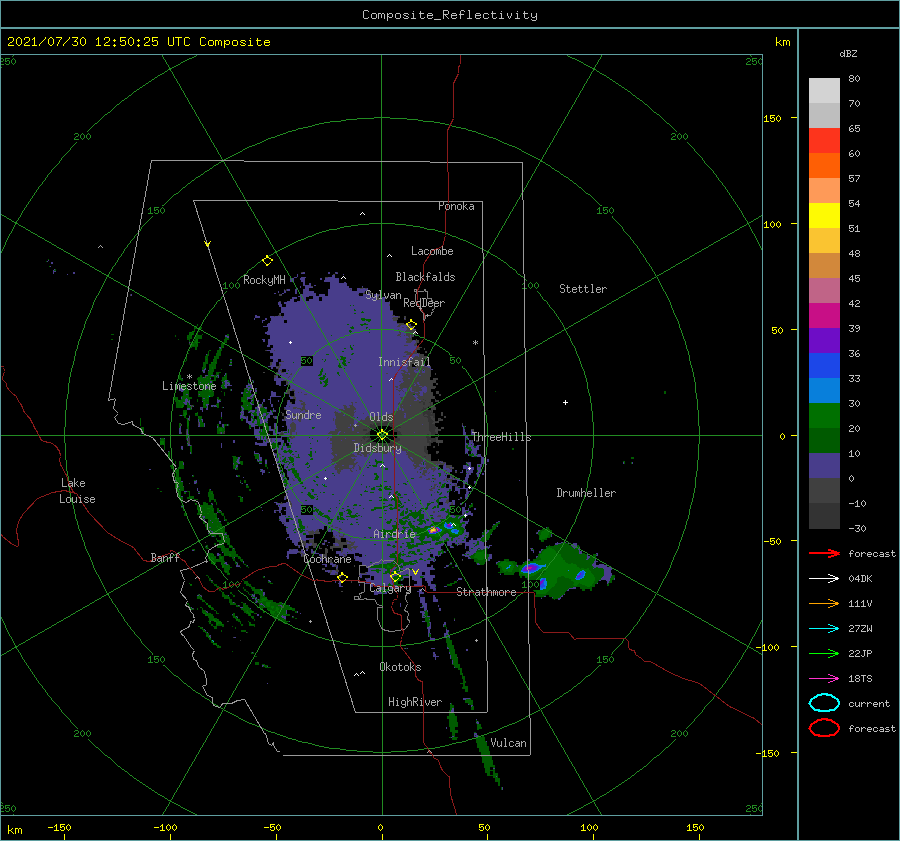Select the red 65 dBZ color swatch

point(824,141)
